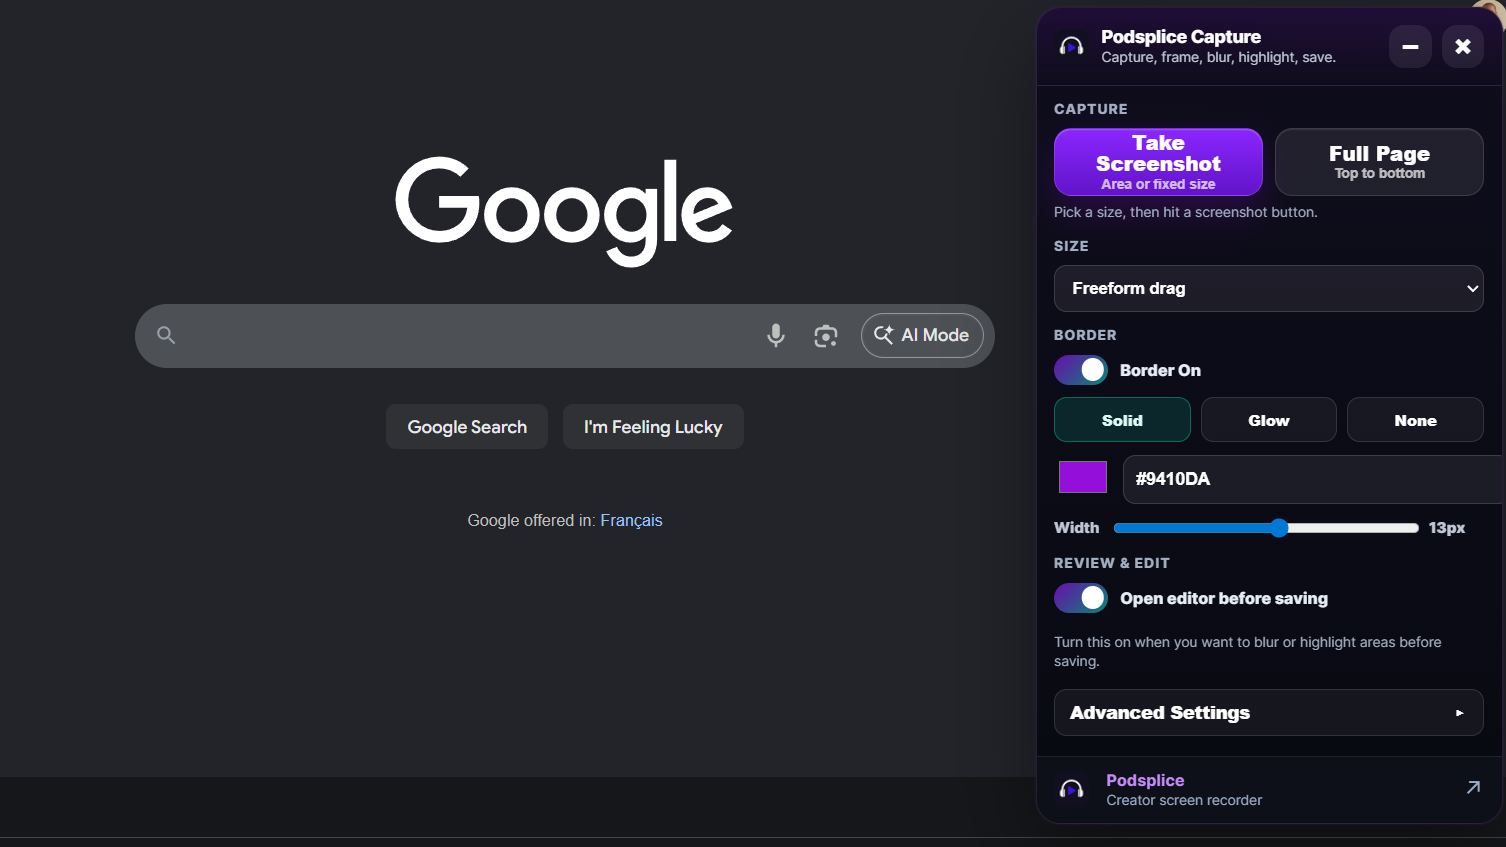Screen dimensions: 1506x847
Task: Turn off the Border On toggle
Action: pyautogui.click(x=1081, y=370)
